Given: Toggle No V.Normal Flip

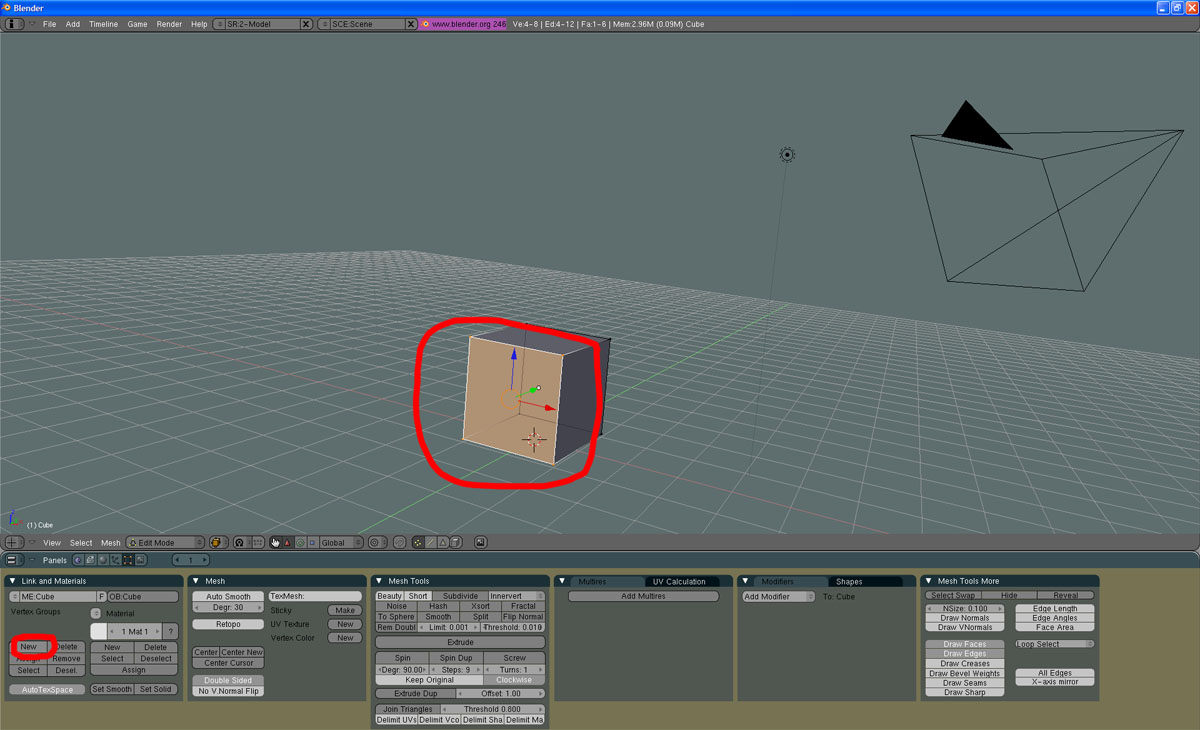Looking at the screenshot, I should pyautogui.click(x=228, y=691).
